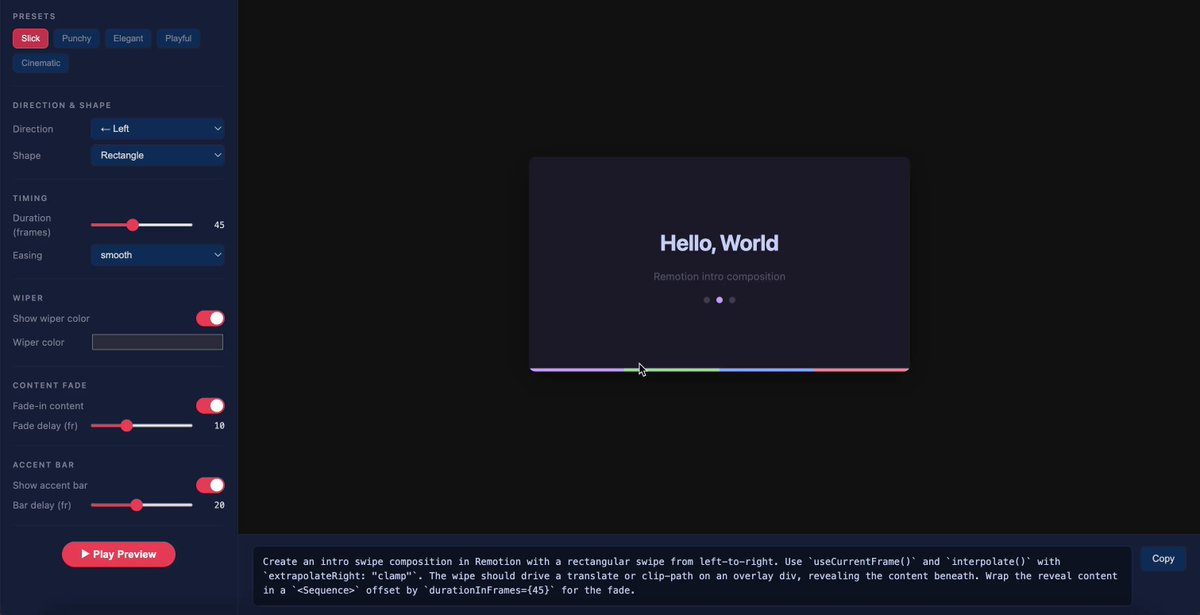Screen dimensions: 1200x615
Task: Choose the Elegant preset
Action: click(128, 38)
